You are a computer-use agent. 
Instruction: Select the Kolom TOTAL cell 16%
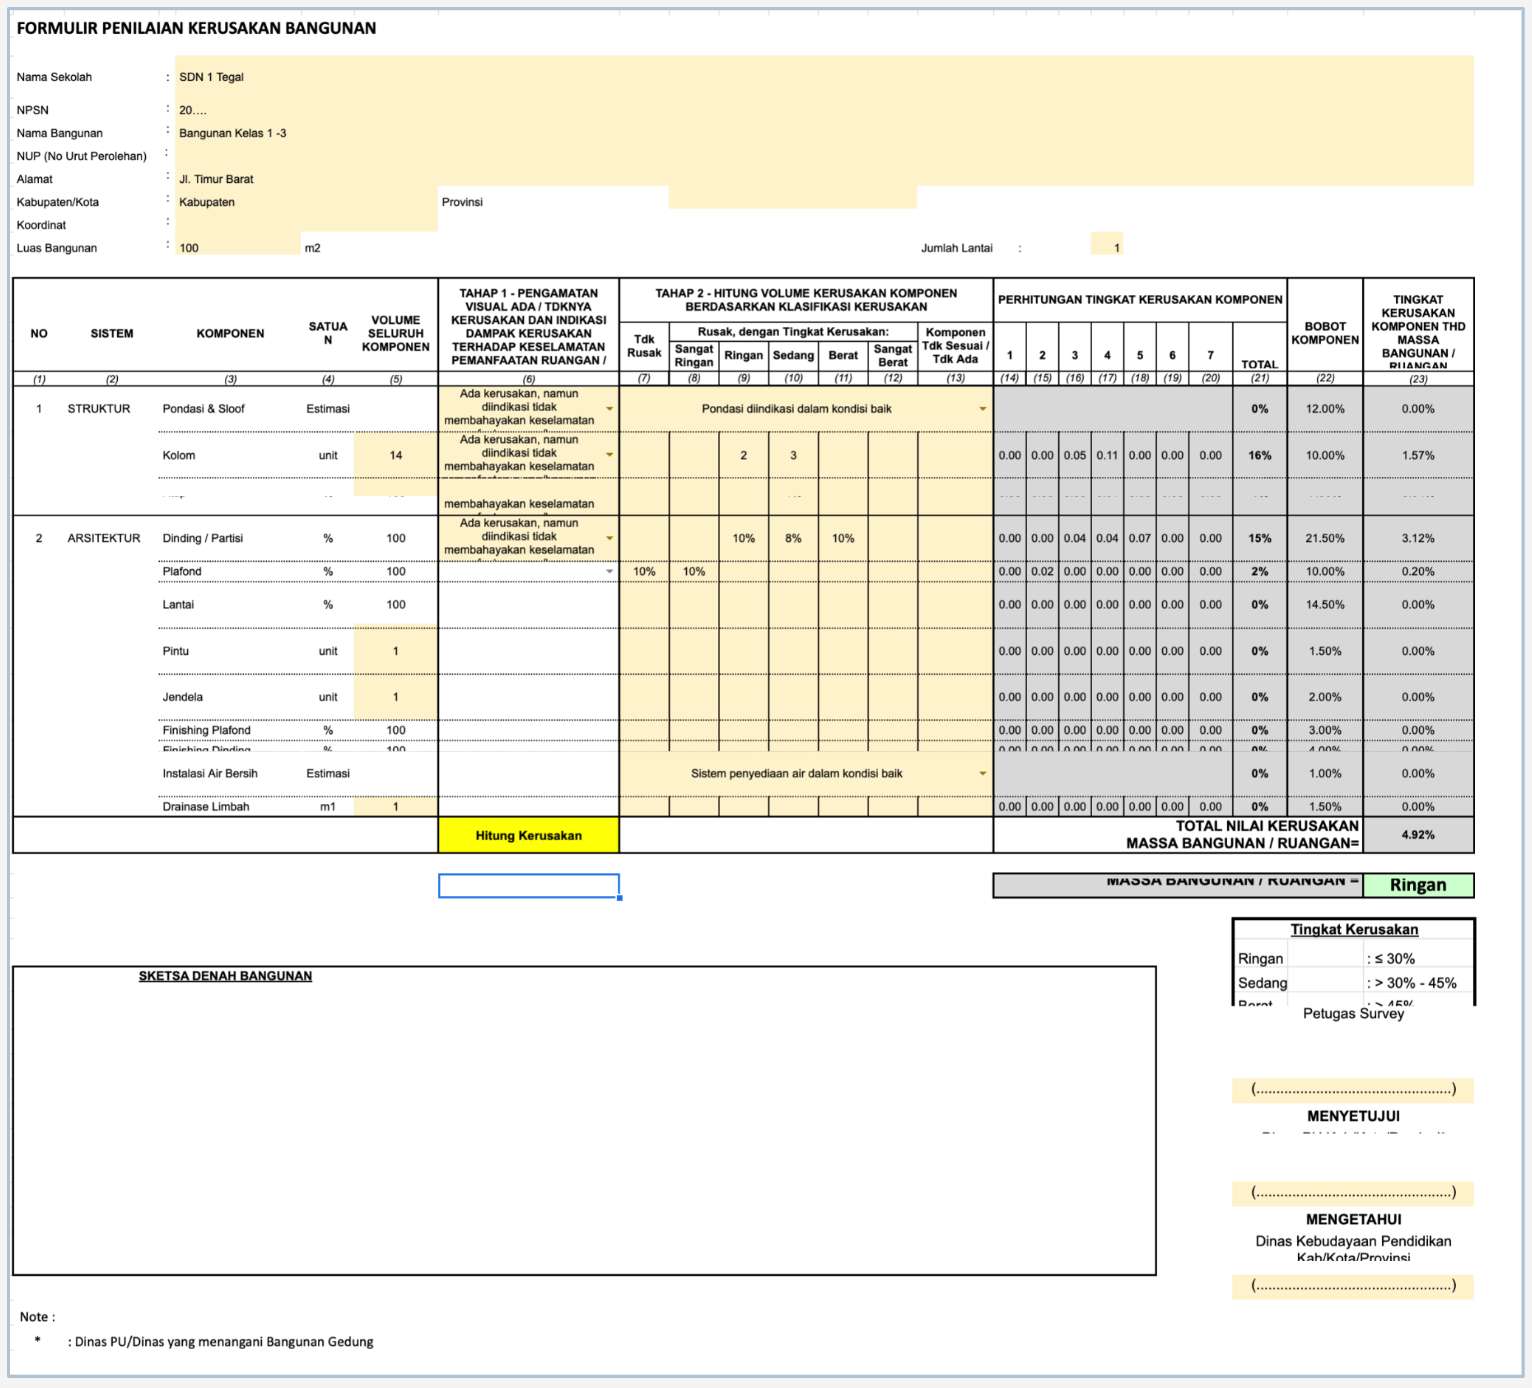coord(1260,455)
